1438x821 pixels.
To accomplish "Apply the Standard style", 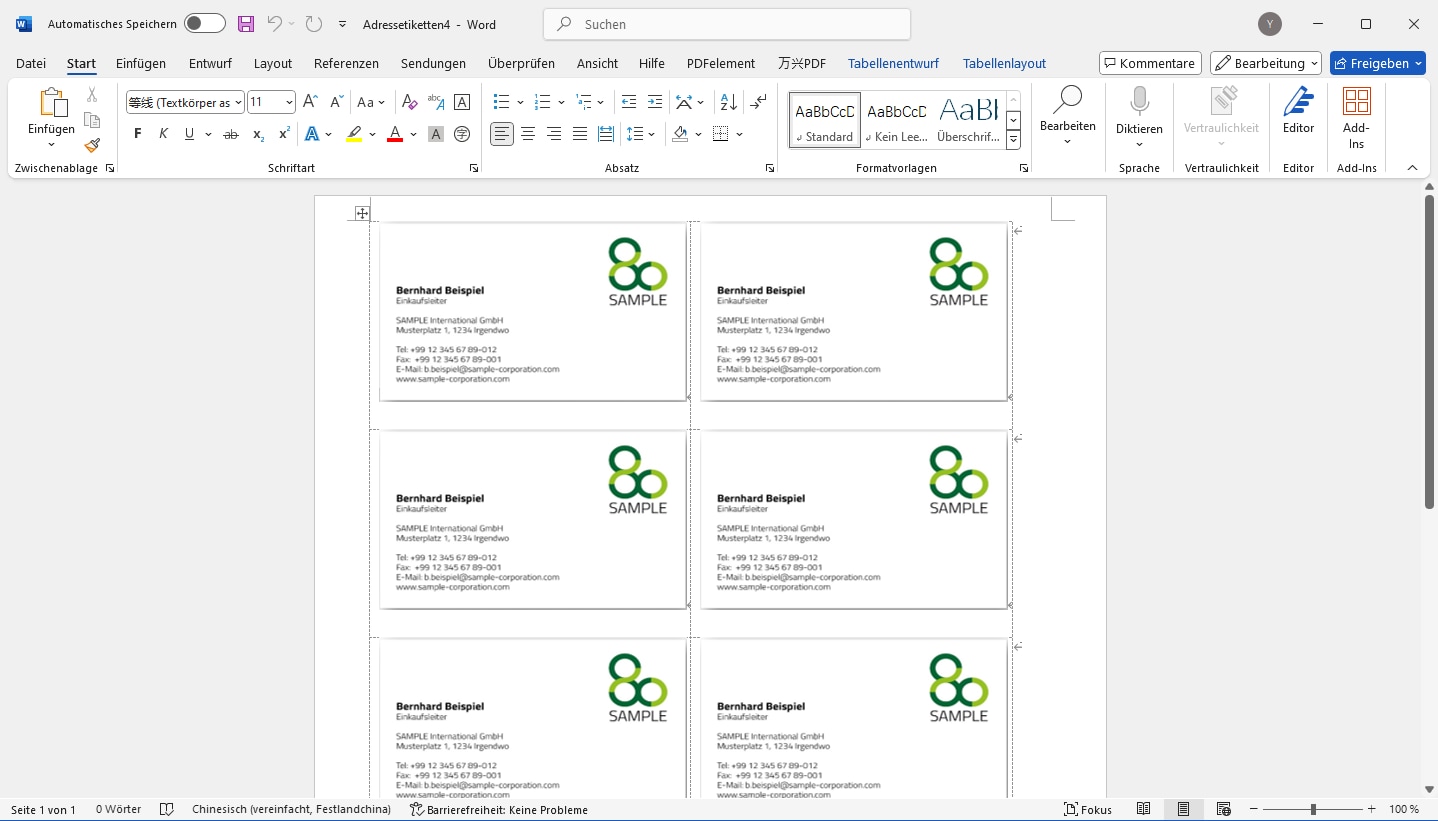I will tap(825, 120).
